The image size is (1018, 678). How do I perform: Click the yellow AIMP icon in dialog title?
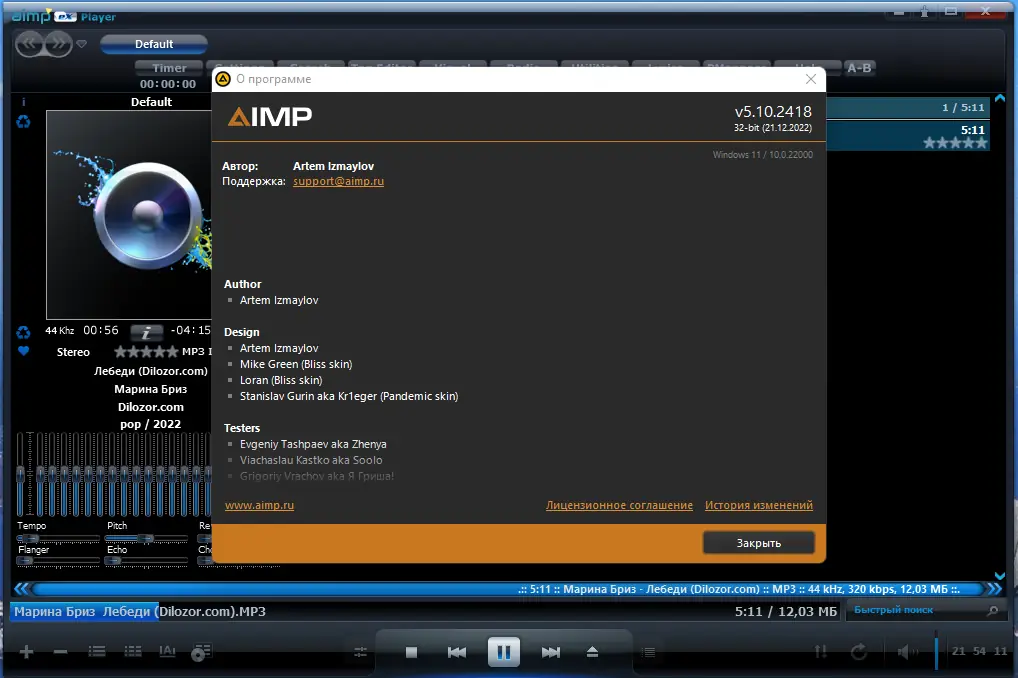click(223, 79)
